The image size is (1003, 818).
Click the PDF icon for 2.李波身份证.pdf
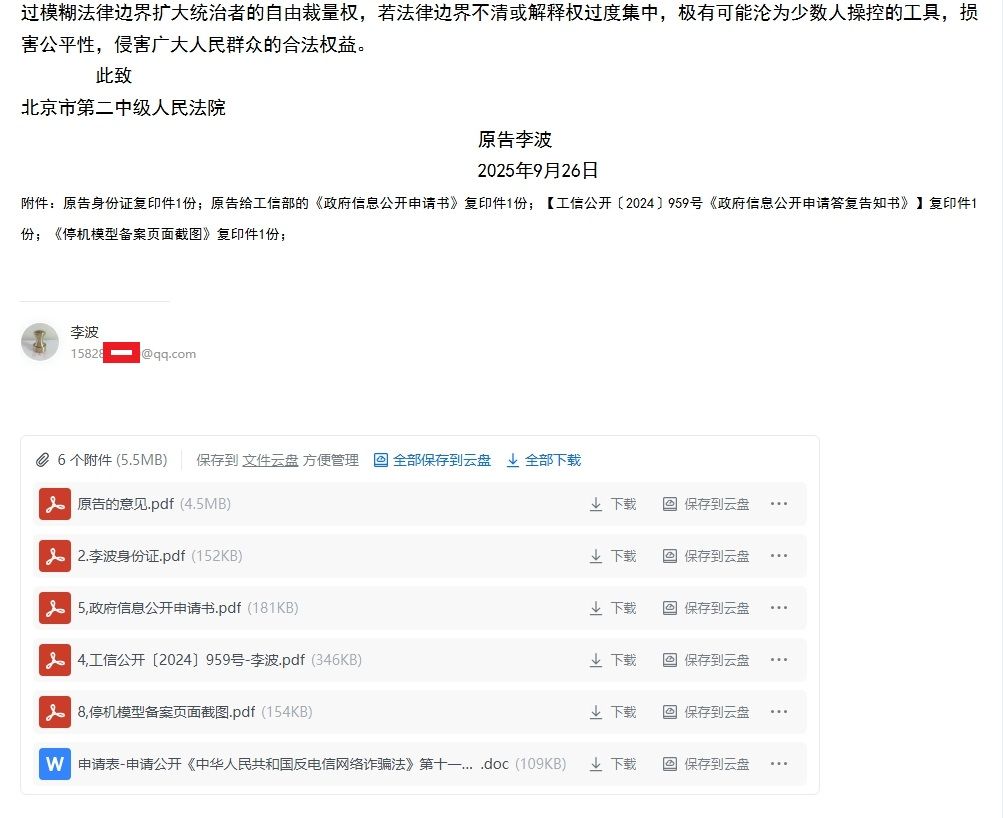(x=54, y=556)
